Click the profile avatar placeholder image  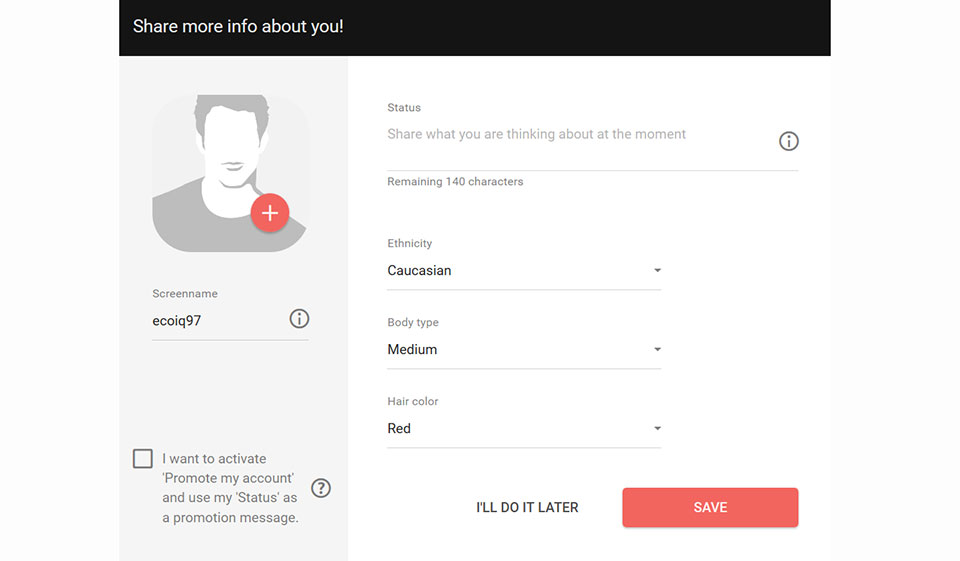point(220,160)
